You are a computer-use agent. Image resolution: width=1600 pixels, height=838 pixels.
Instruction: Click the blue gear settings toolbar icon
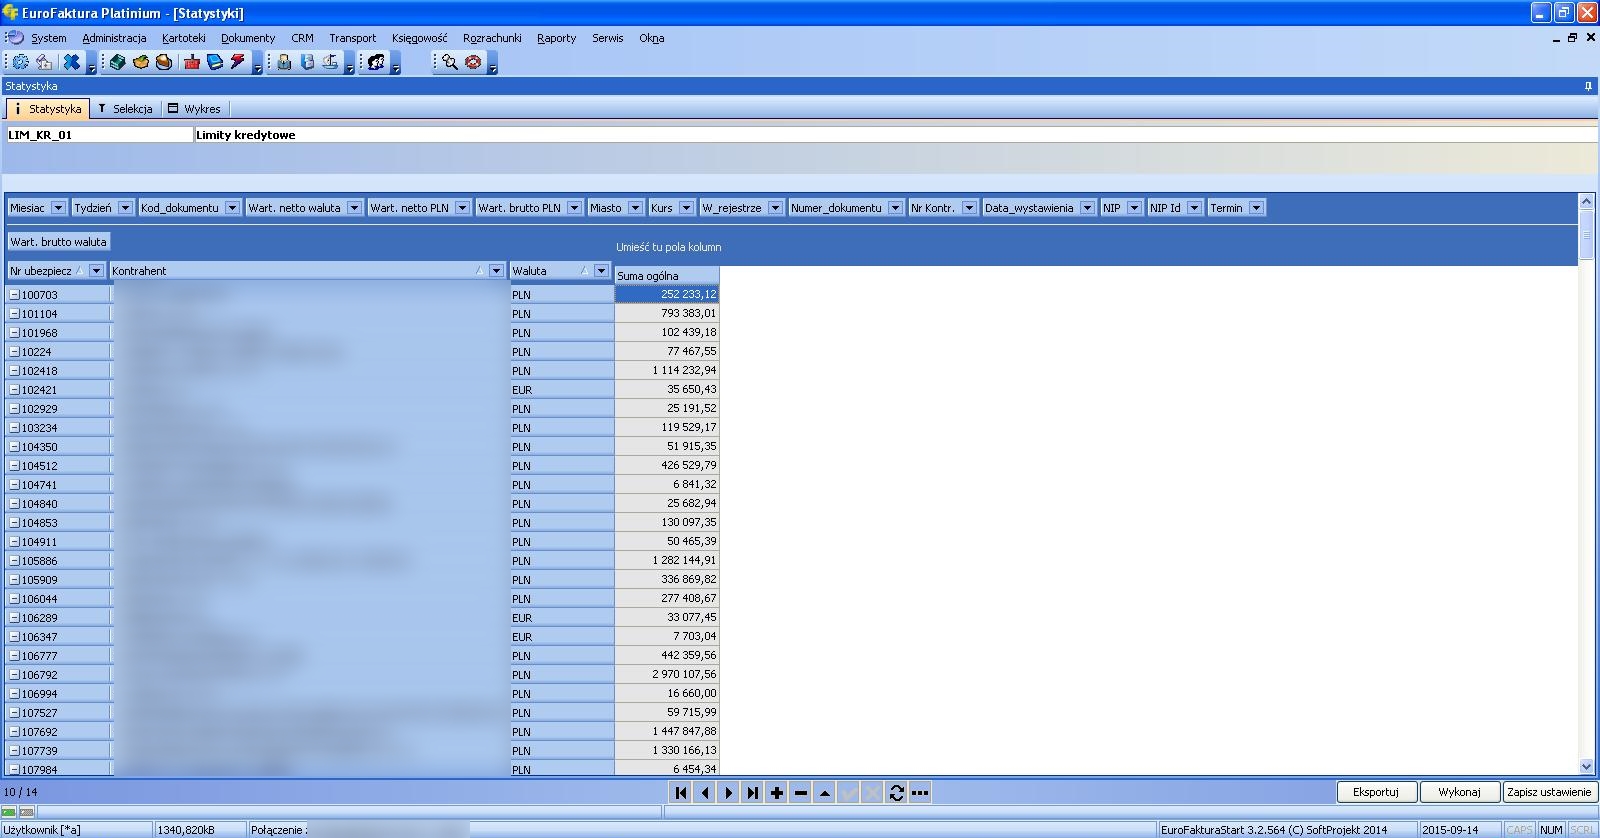(20, 62)
